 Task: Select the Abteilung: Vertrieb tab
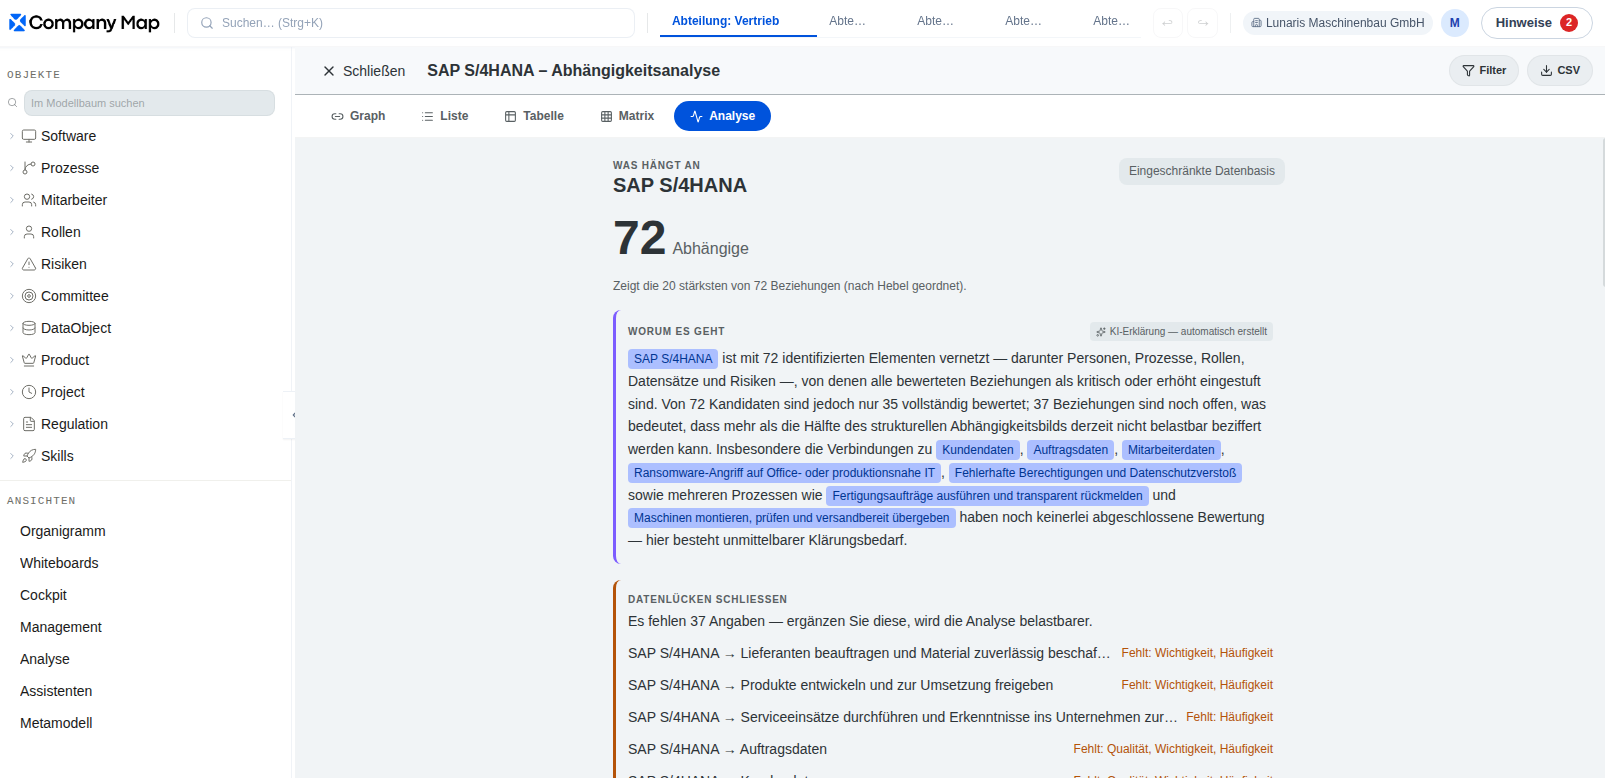(738, 21)
